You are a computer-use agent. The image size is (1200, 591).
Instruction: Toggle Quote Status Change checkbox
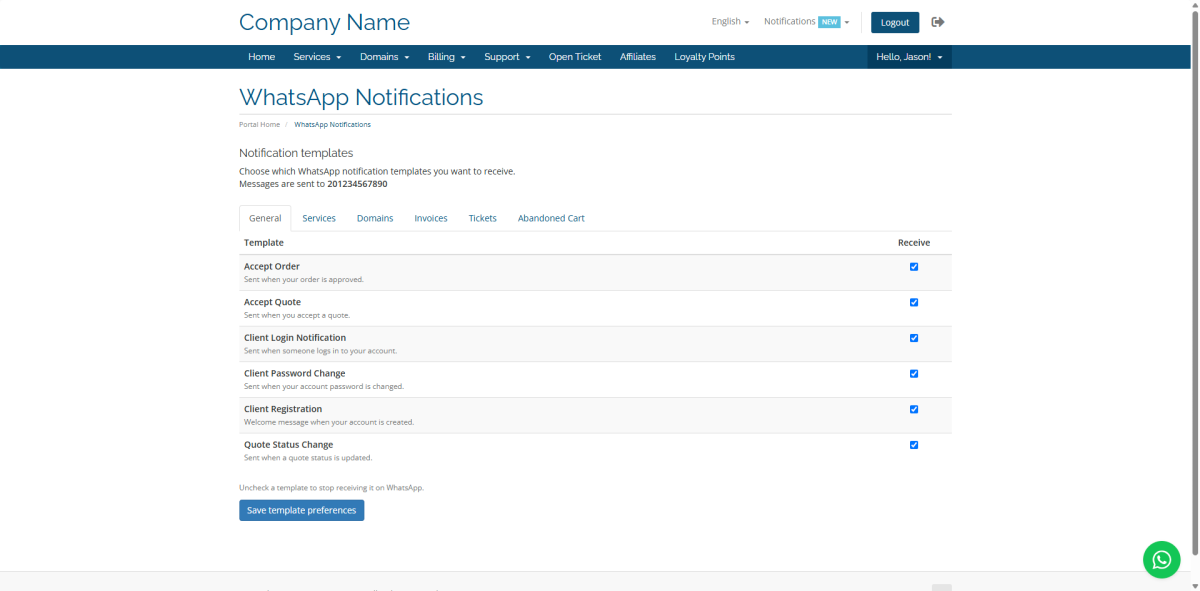tap(914, 445)
